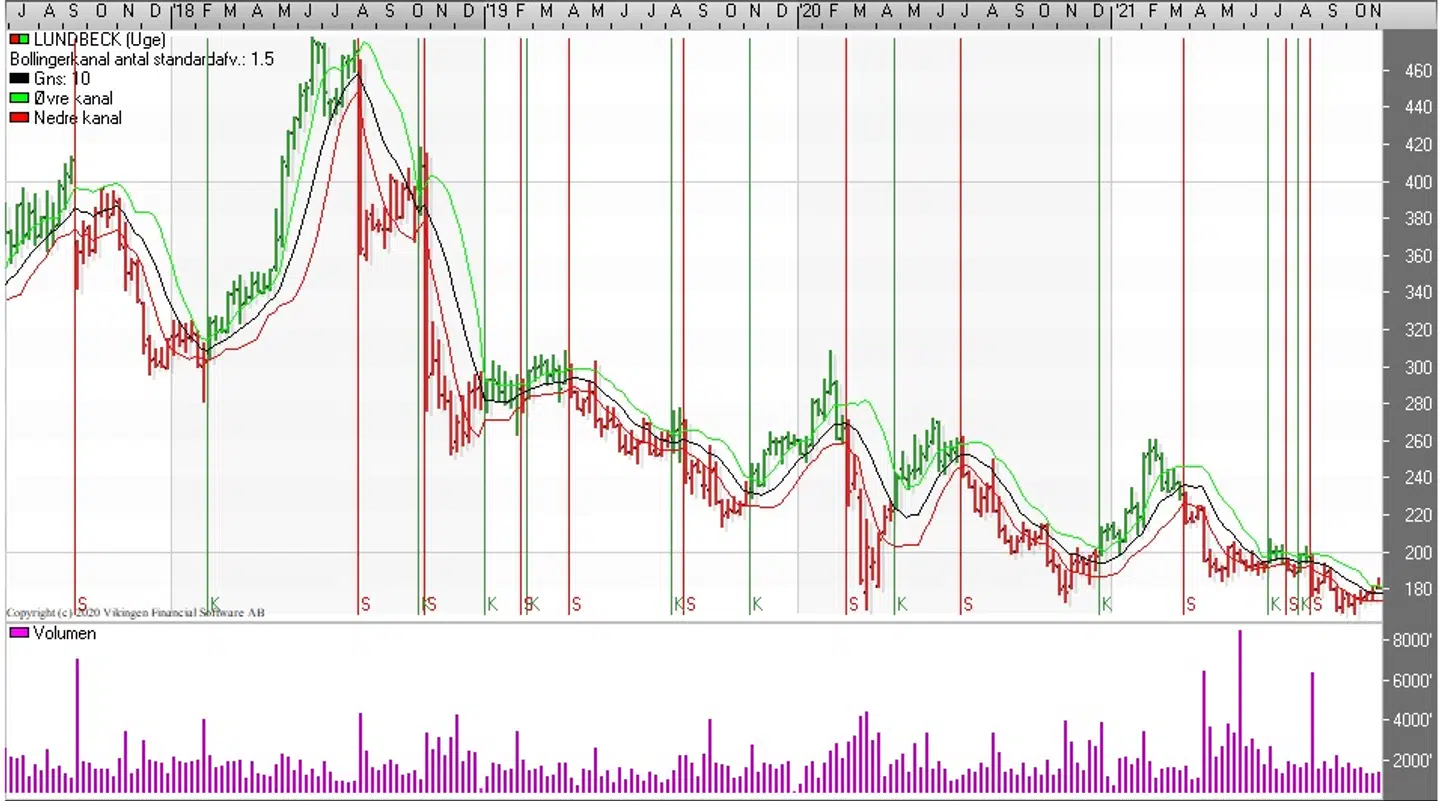Click the K buy marker in January 2019
This screenshot has width=1440, height=801.
tap(491, 603)
